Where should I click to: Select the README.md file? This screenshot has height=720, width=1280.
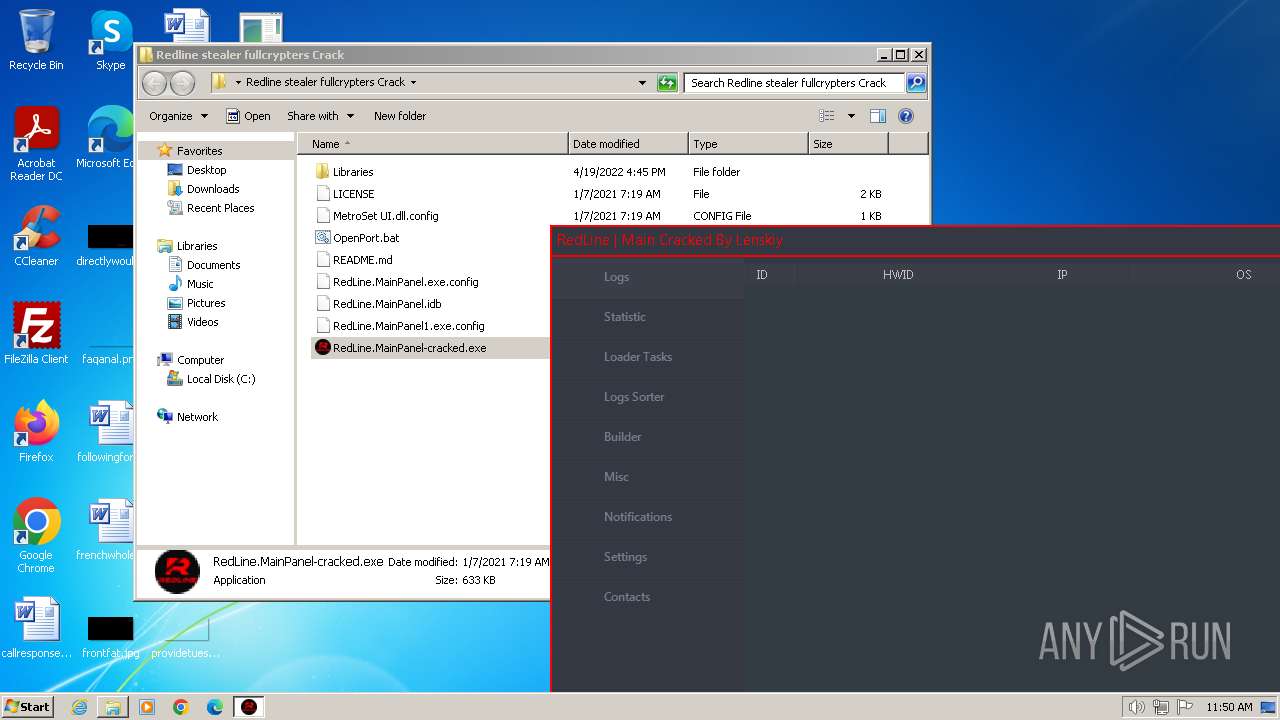tap(362, 260)
